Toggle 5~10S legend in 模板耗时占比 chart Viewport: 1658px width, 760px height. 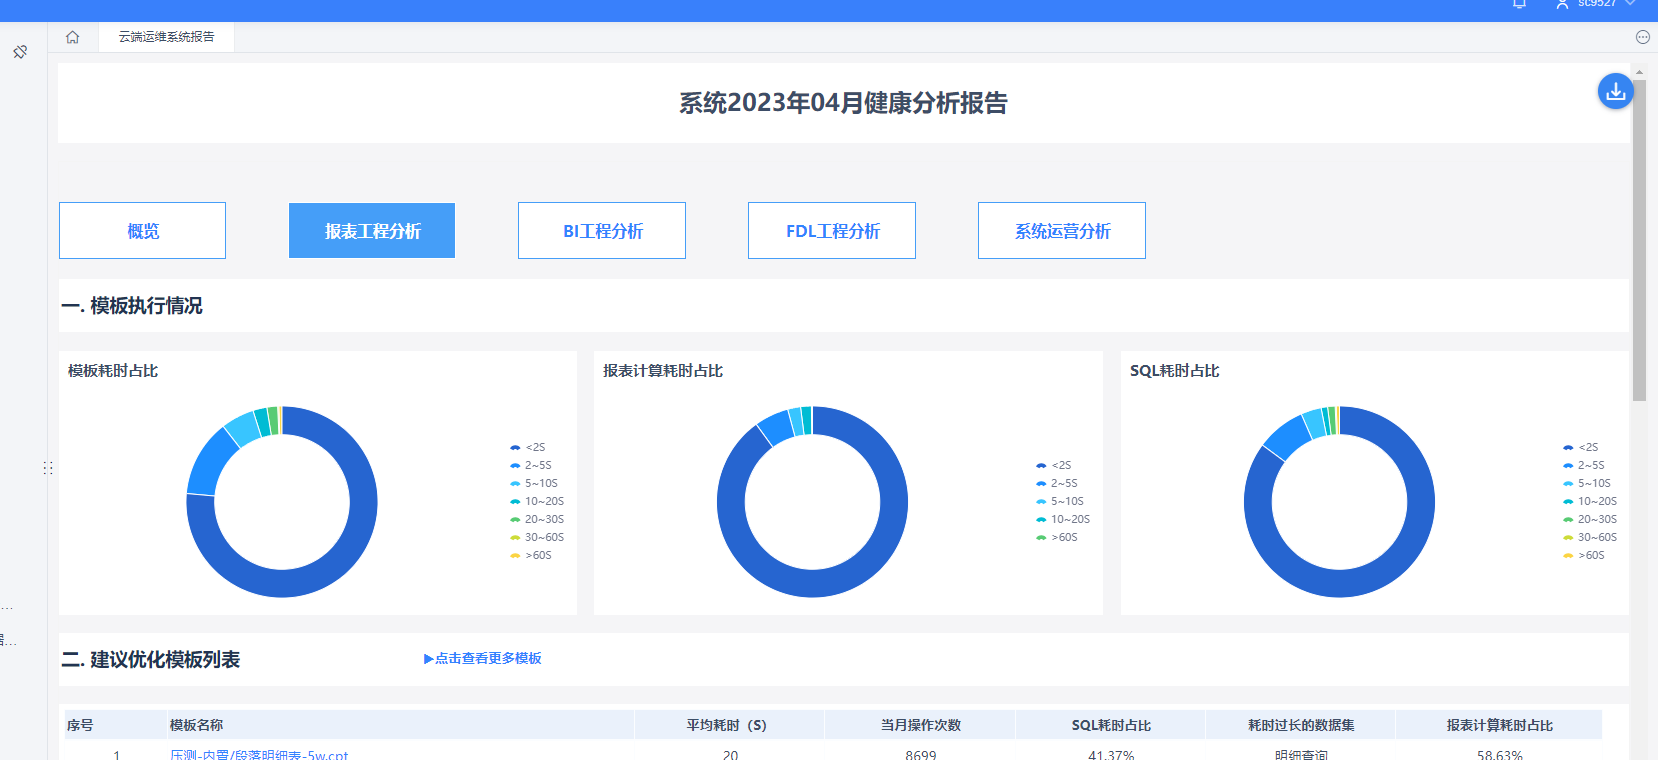click(x=534, y=483)
